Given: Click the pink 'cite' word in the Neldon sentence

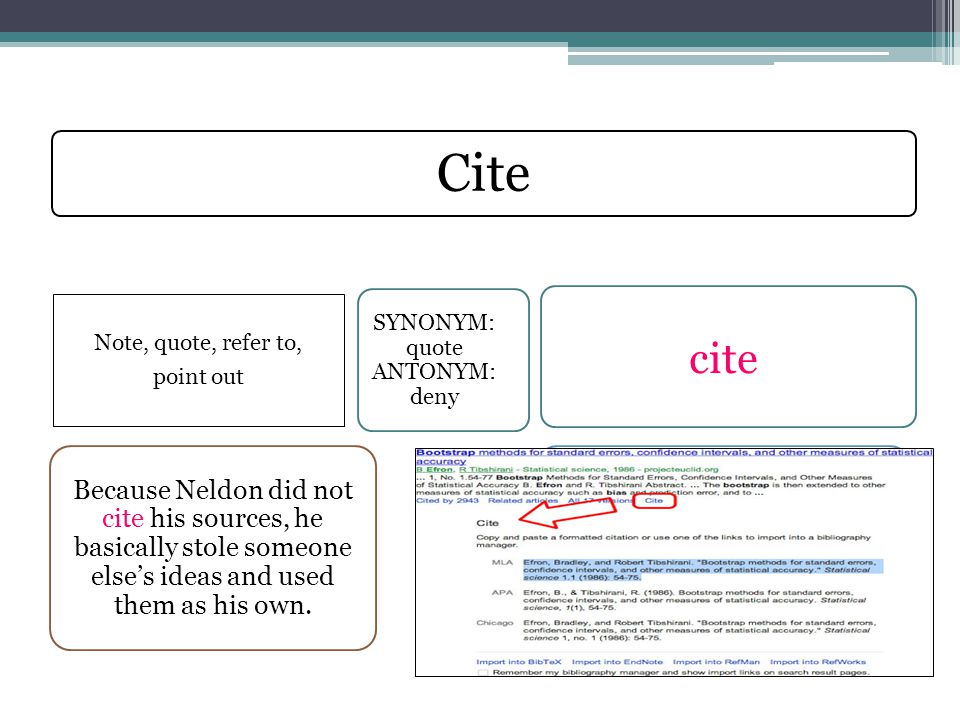Looking at the screenshot, I should pos(122,518).
